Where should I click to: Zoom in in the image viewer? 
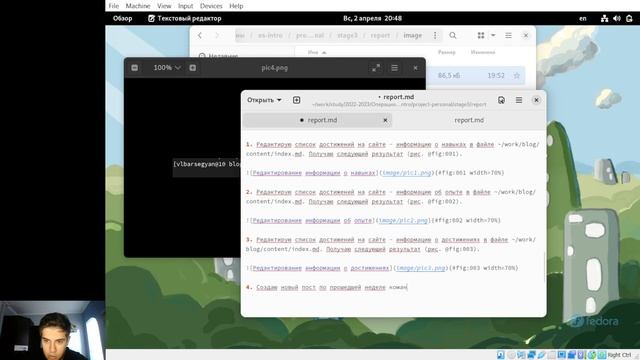pos(193,68)
